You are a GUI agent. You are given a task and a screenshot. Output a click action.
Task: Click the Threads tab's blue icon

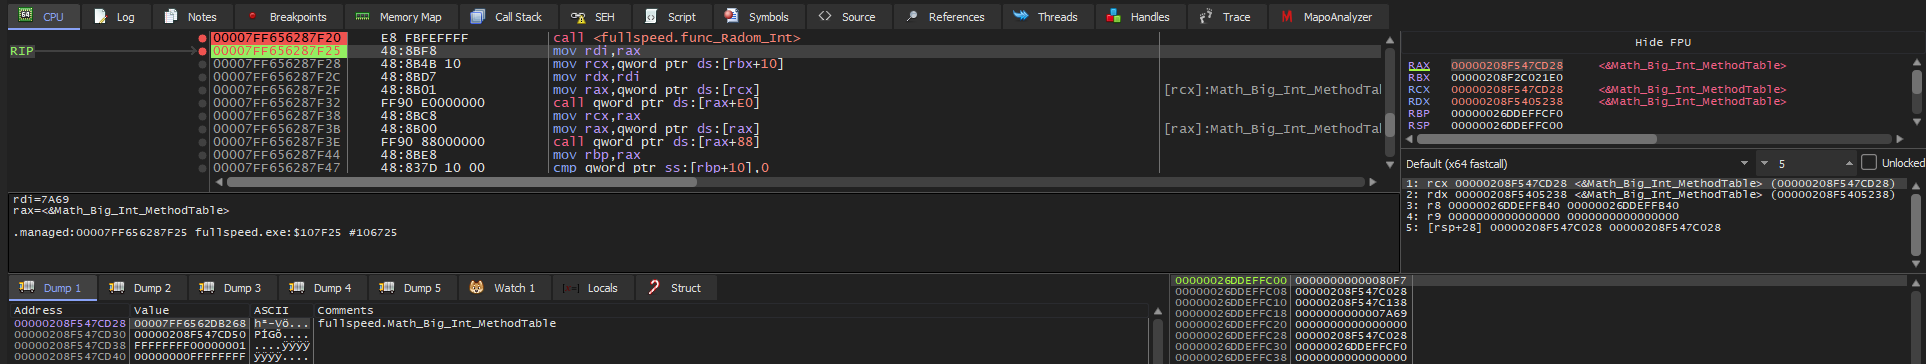1020,16
